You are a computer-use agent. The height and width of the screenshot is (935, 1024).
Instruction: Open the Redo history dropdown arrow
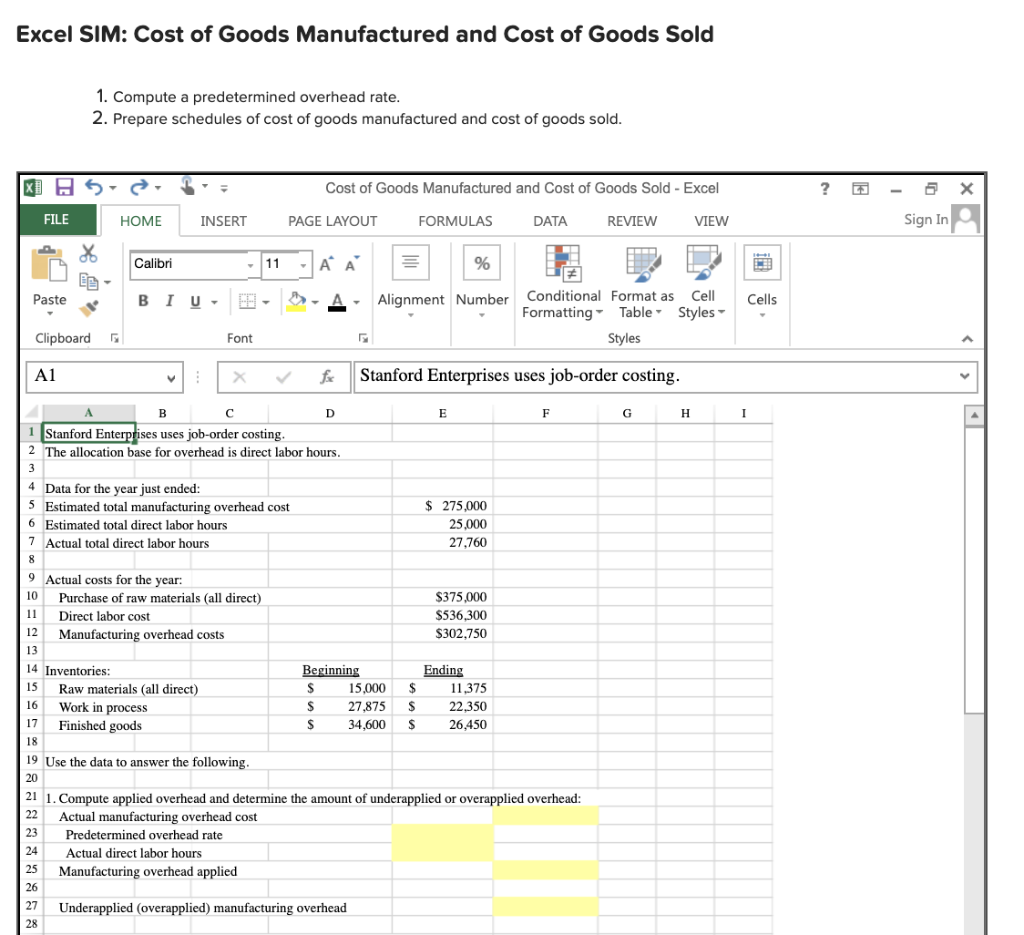[x=158, y=188]
